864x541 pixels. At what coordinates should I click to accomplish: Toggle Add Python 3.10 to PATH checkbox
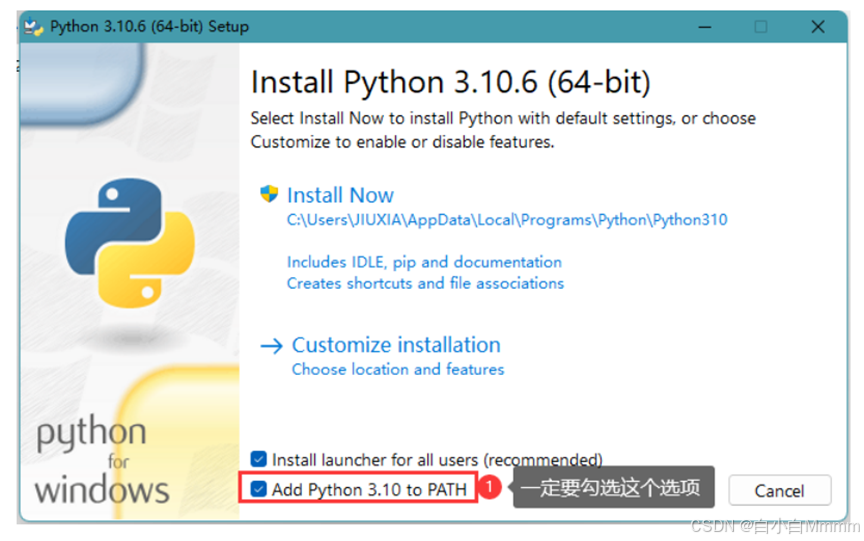(x=258, y=489)
